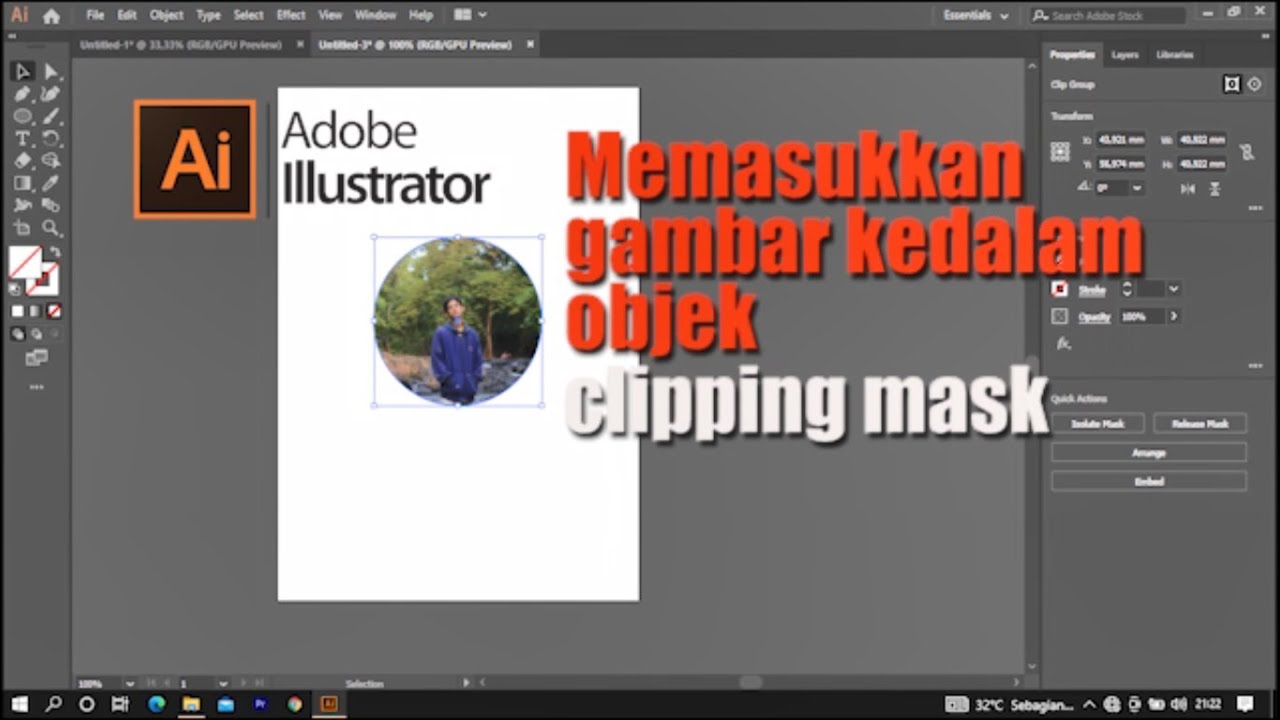Open the Stroke options link

[x=1092, y=290]
